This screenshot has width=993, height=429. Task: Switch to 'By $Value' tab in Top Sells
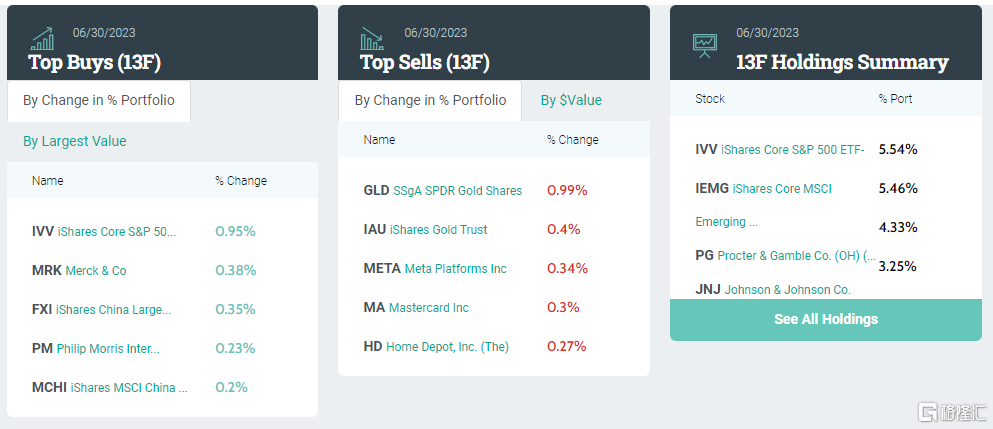571,100
